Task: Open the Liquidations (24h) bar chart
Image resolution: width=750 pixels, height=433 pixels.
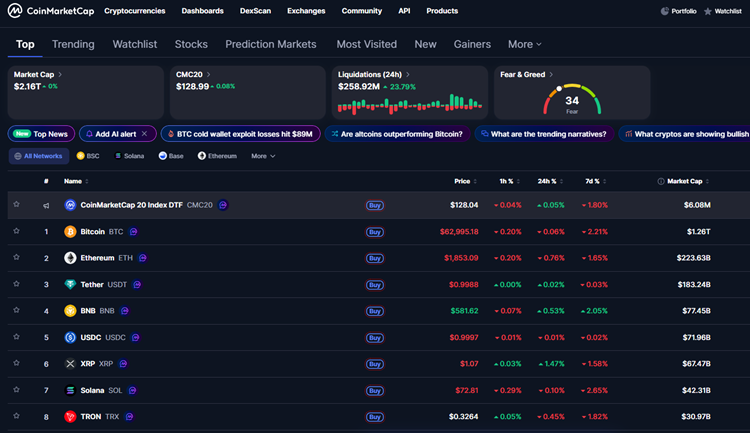Action: click(x=410, y=104)
